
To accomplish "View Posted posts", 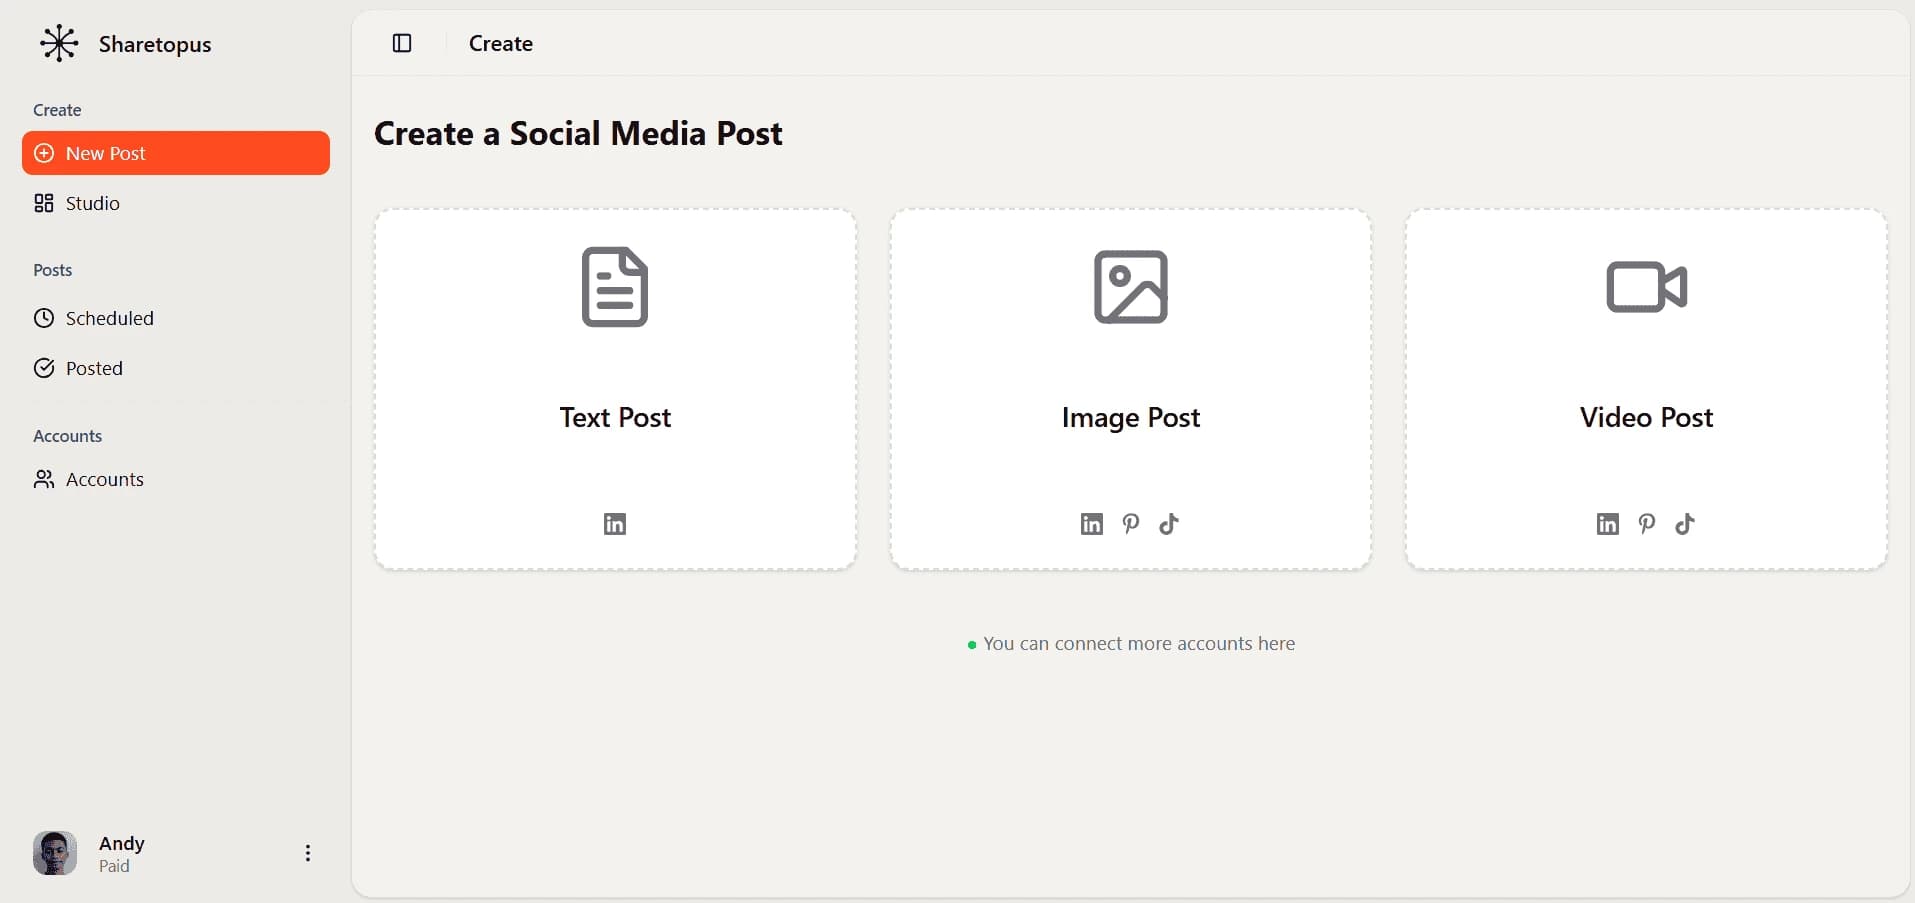I will [176, 368].
